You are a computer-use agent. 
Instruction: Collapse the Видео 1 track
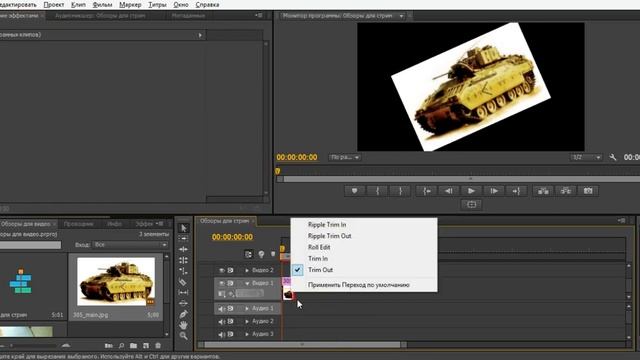tap(247, 283)
